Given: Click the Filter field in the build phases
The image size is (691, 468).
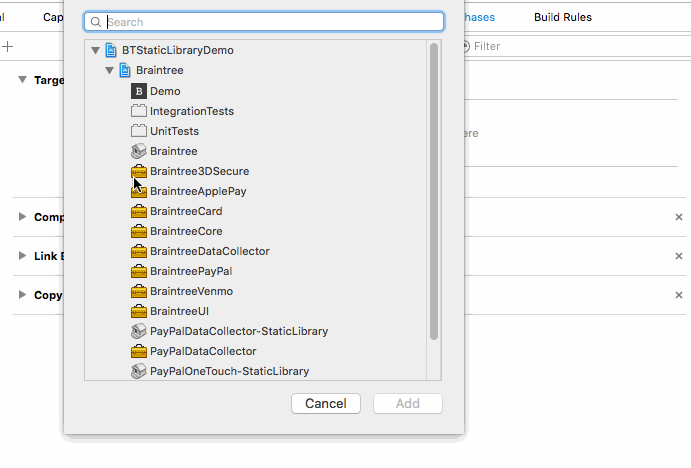Looking at the screenshot, I should tap(577, 46).
